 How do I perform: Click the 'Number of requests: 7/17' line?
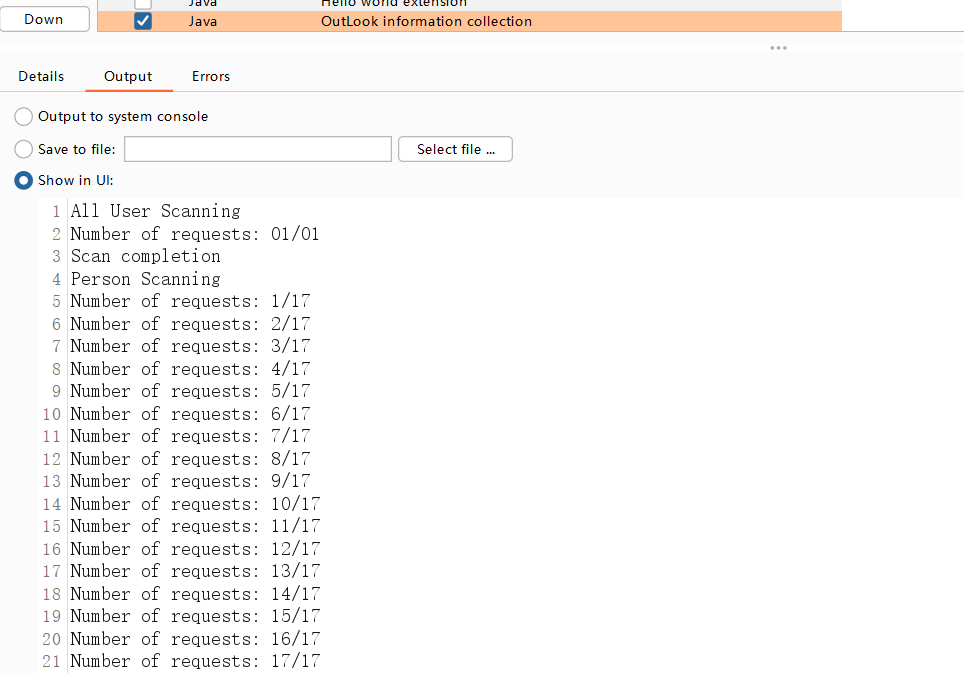coord(190,436)
